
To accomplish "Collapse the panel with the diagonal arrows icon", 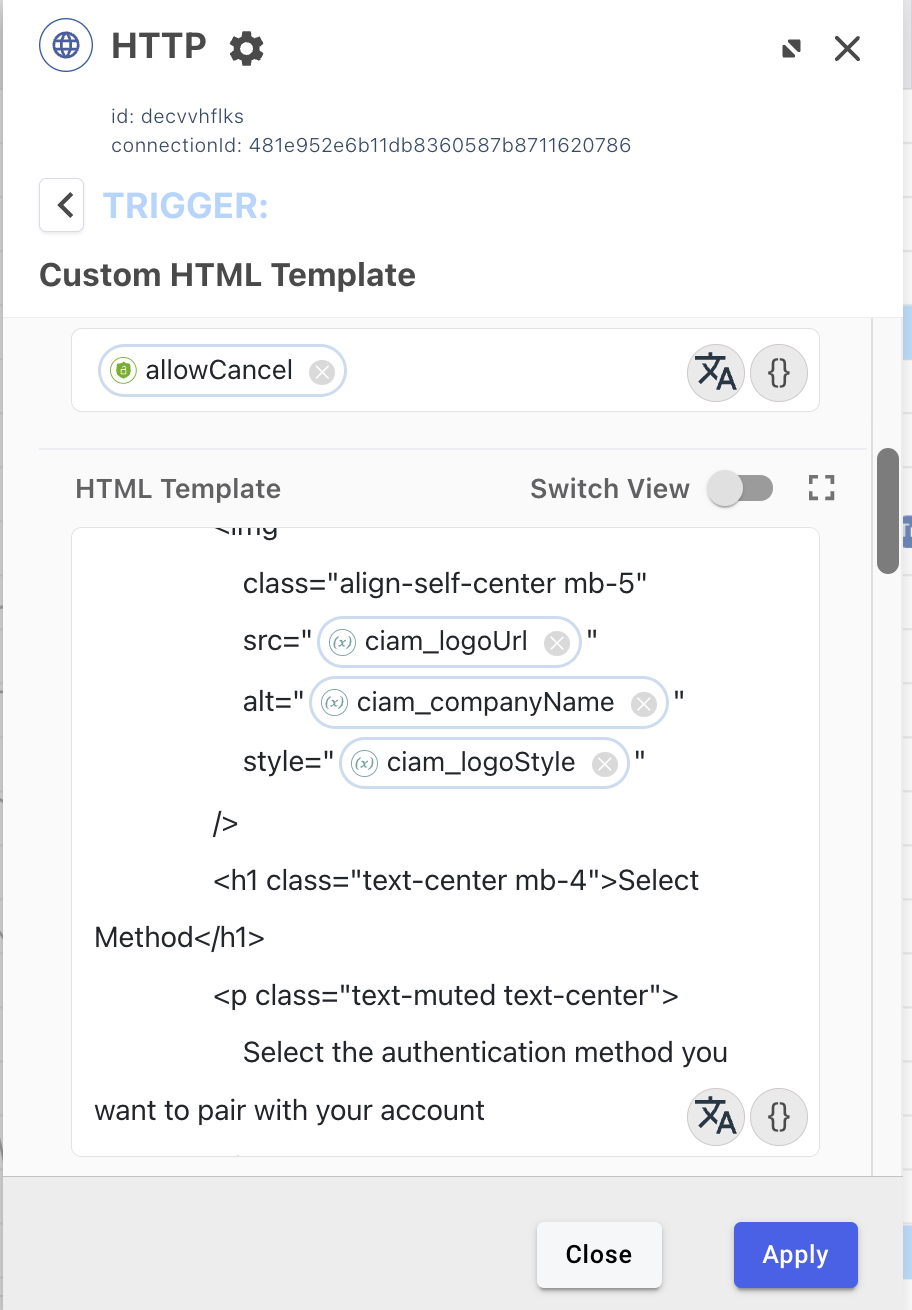I will pyautogui.click(x=791, y=48).
